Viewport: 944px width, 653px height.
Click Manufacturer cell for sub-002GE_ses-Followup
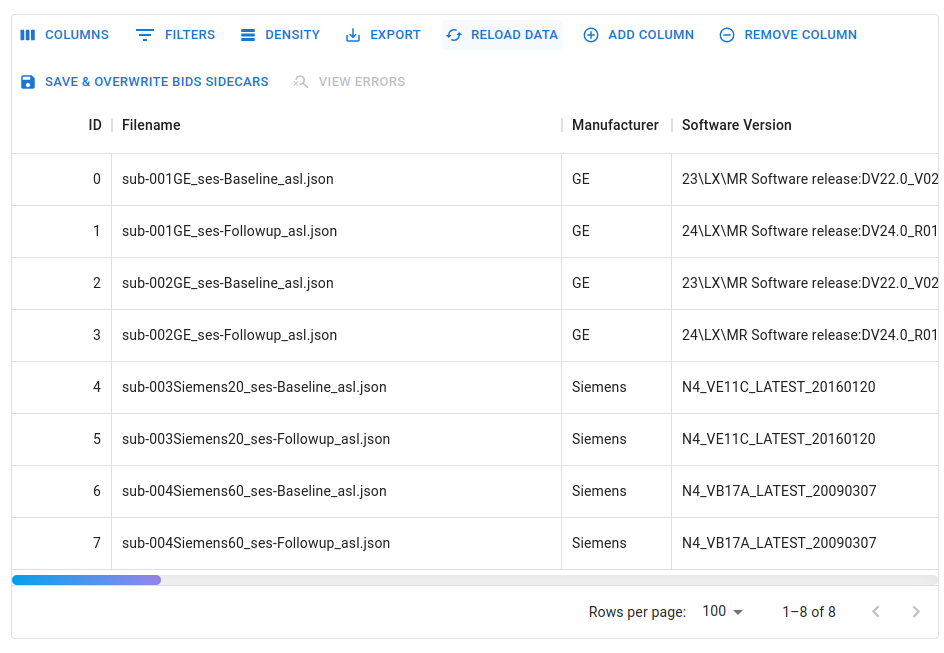tap(616, 335)
